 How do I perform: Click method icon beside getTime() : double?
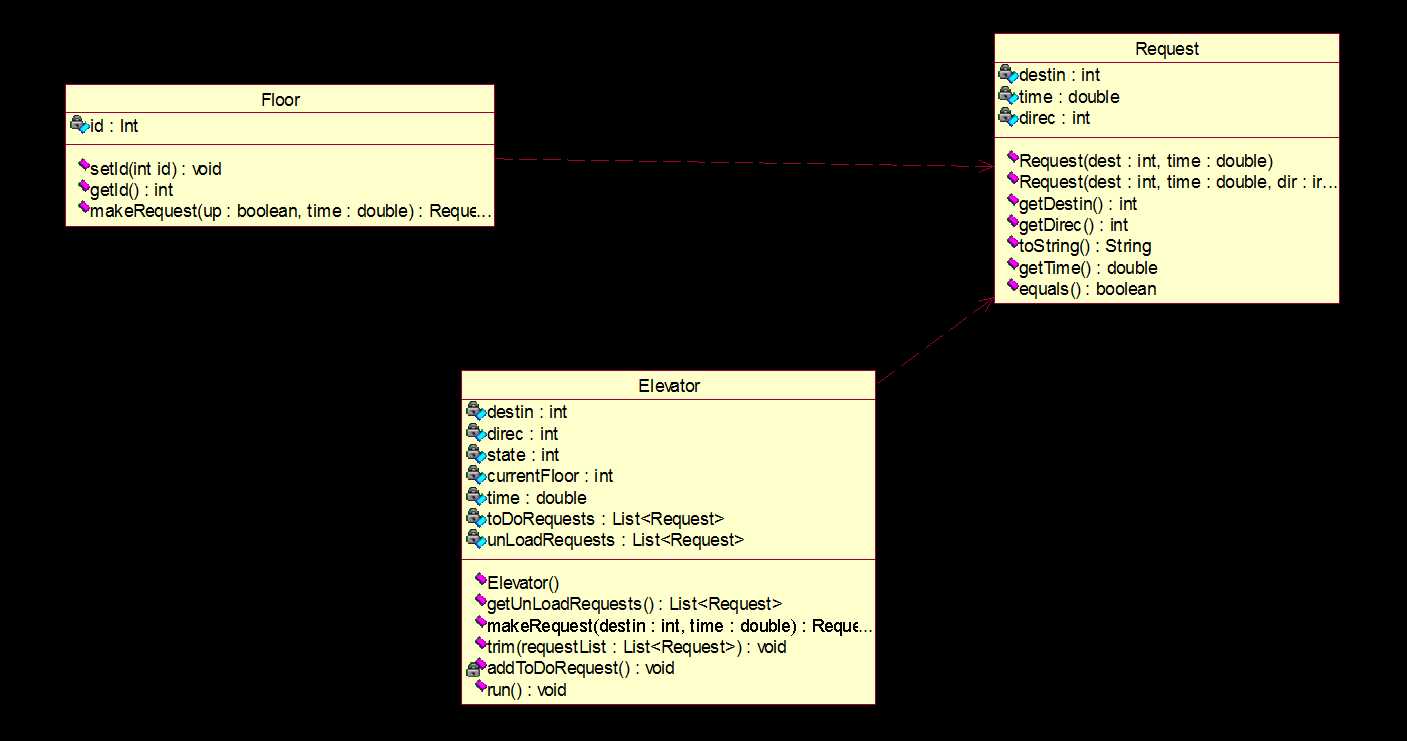pos(1011,265)
